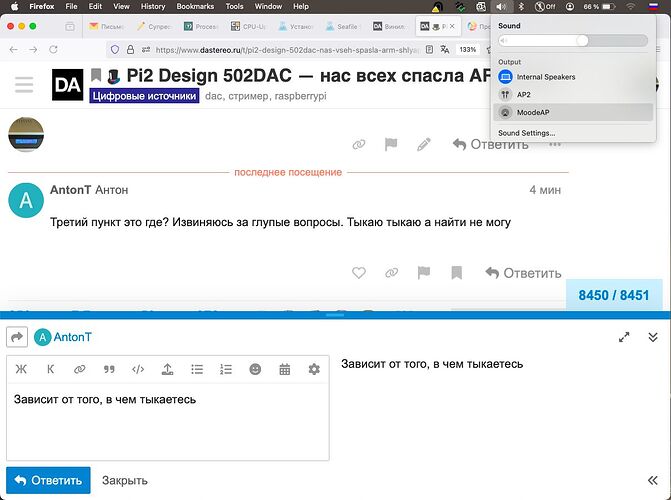The image size is (671, 500).
Task: Switch to the Seafile browser tab
Action: coord(344,27)
